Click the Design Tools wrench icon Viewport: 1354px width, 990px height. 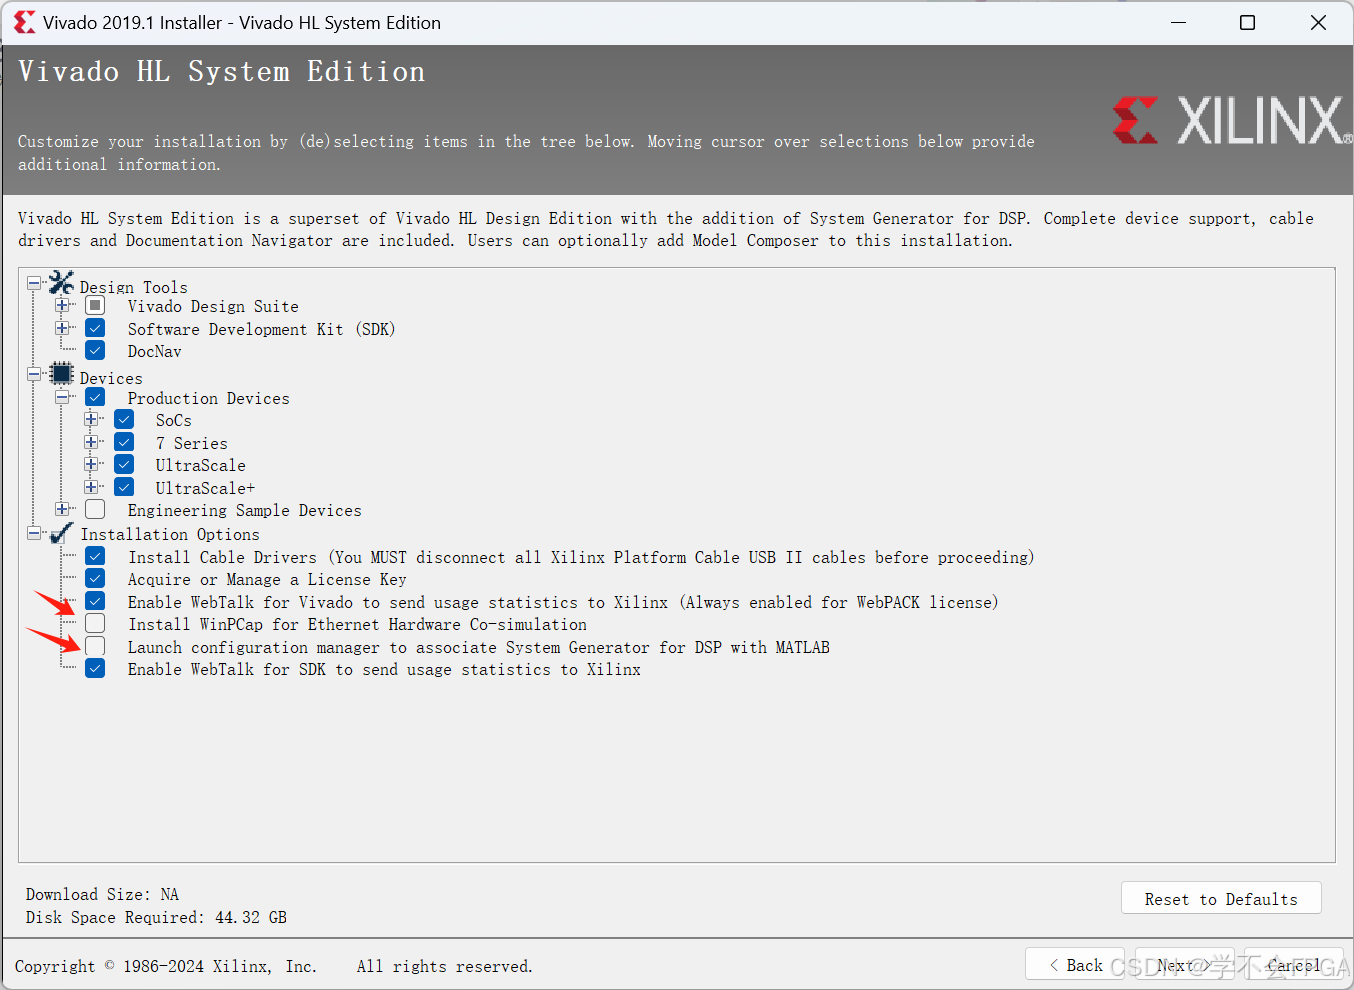pyautogui.click(x=62, y=282)
